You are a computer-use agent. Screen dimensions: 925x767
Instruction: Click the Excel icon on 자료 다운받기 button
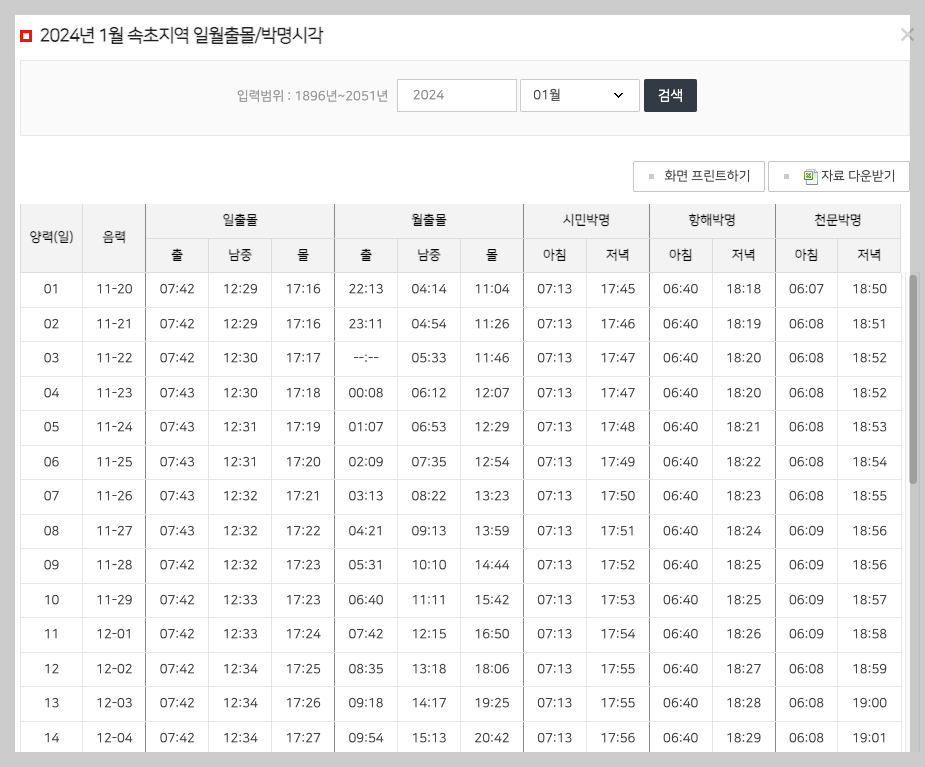(812, 177)
